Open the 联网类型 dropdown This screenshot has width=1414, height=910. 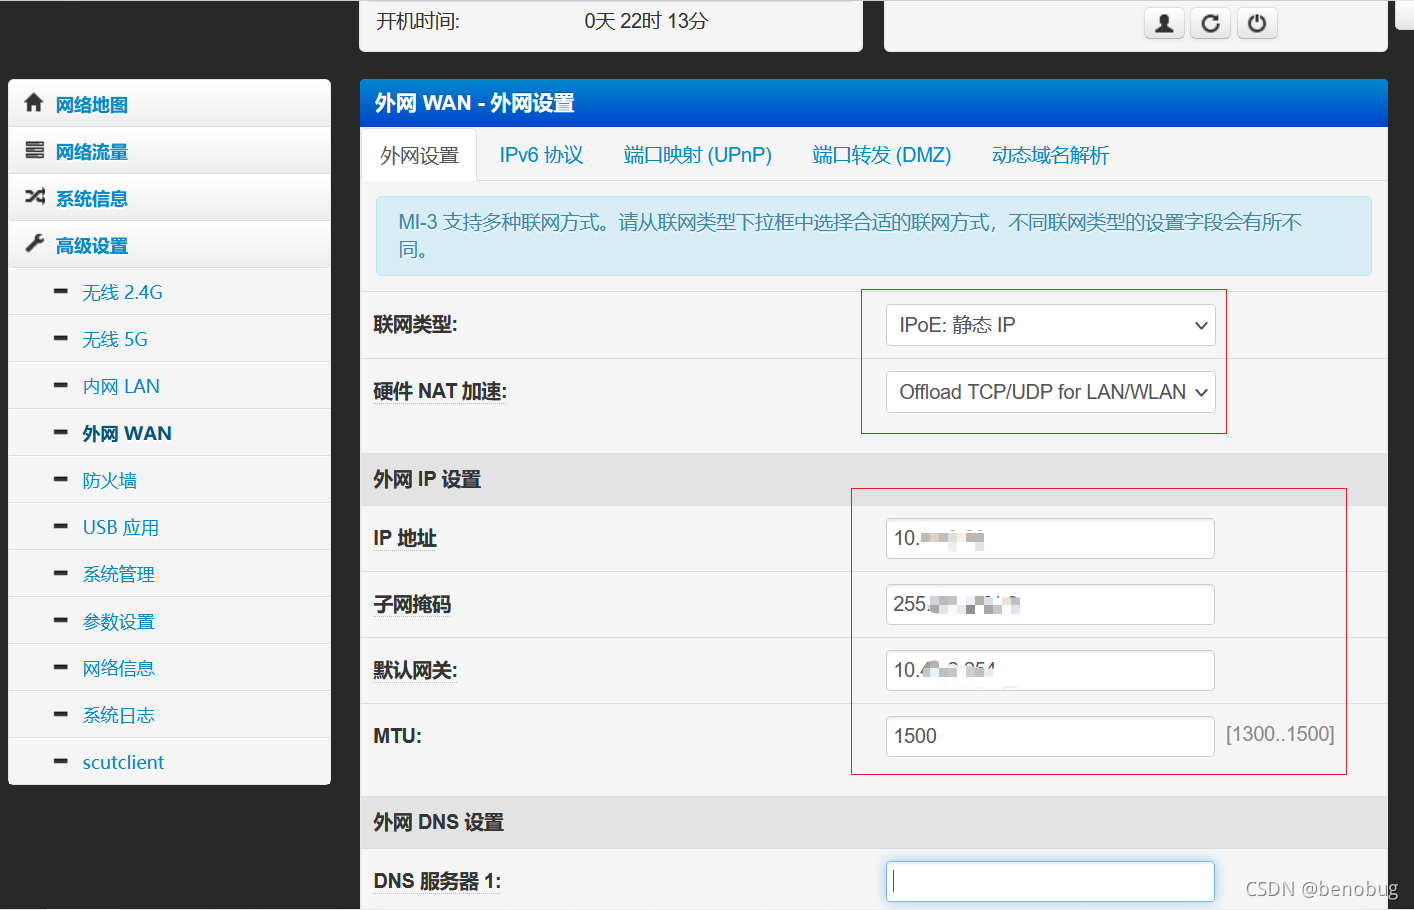1050,325
